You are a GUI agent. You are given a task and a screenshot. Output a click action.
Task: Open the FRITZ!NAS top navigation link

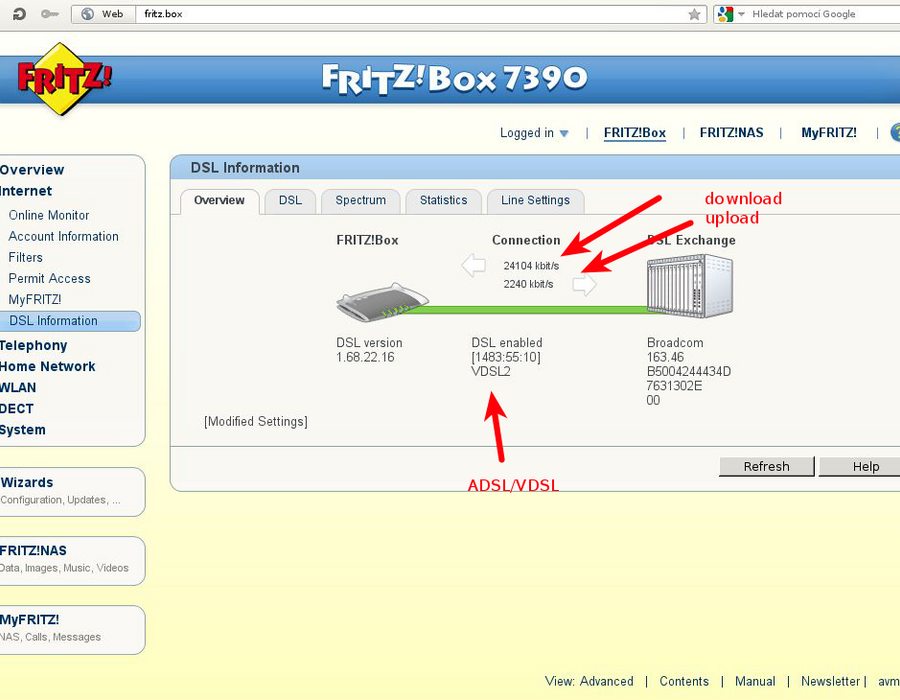point(731,133)
